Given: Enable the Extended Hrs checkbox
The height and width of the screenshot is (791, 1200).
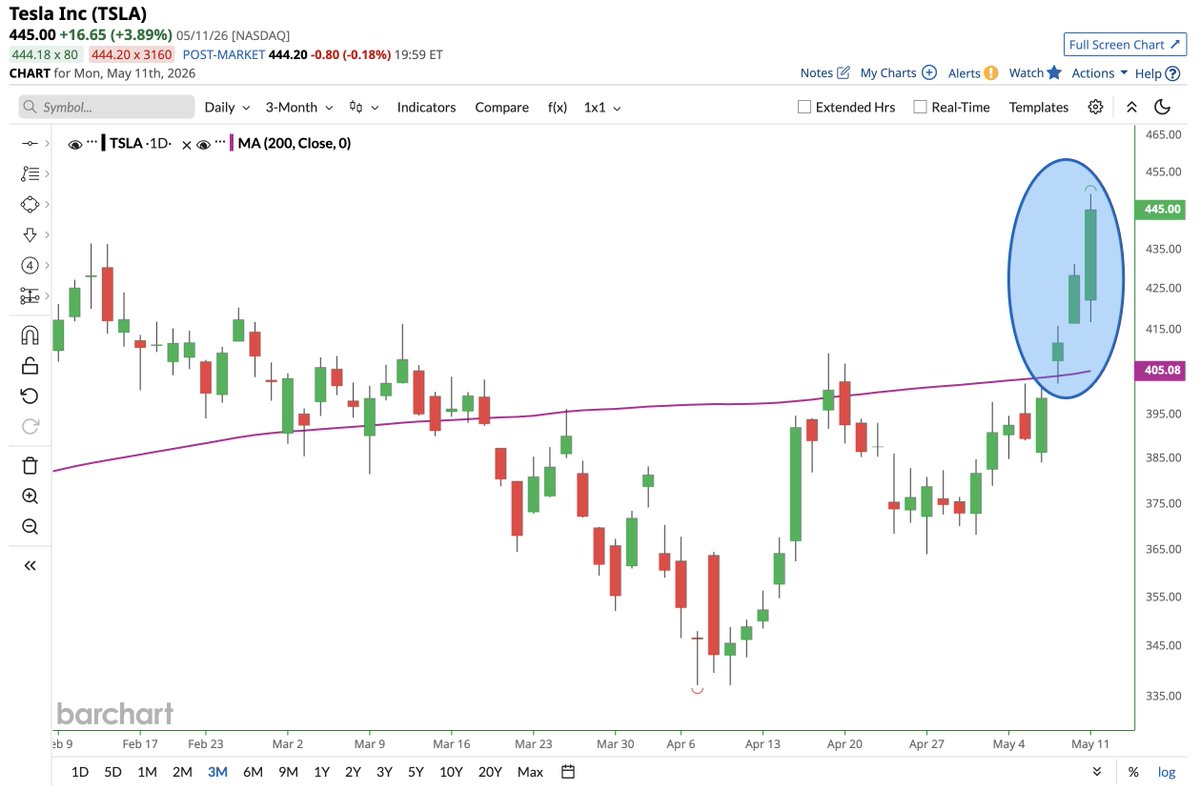Looking at the screenshot, I should (804, 107).
